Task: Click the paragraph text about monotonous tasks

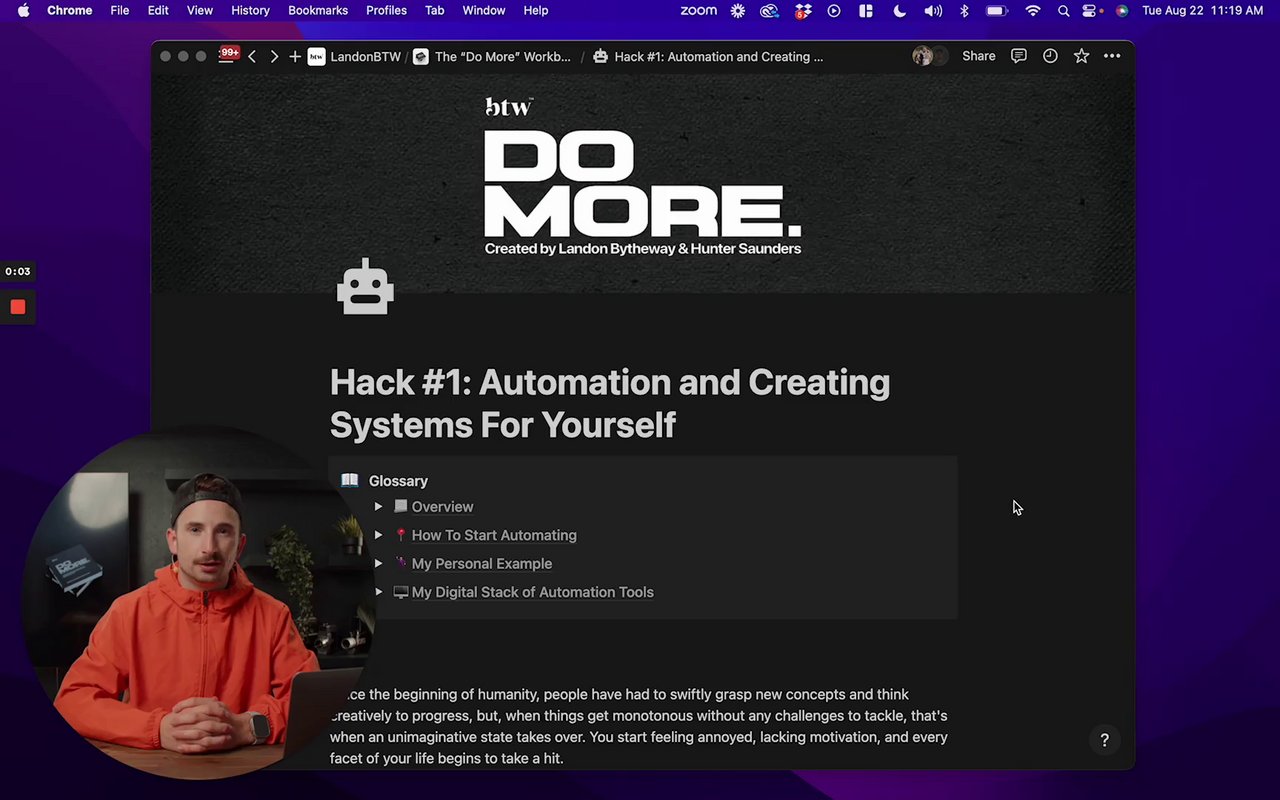Action: click(x=639, y=726)
